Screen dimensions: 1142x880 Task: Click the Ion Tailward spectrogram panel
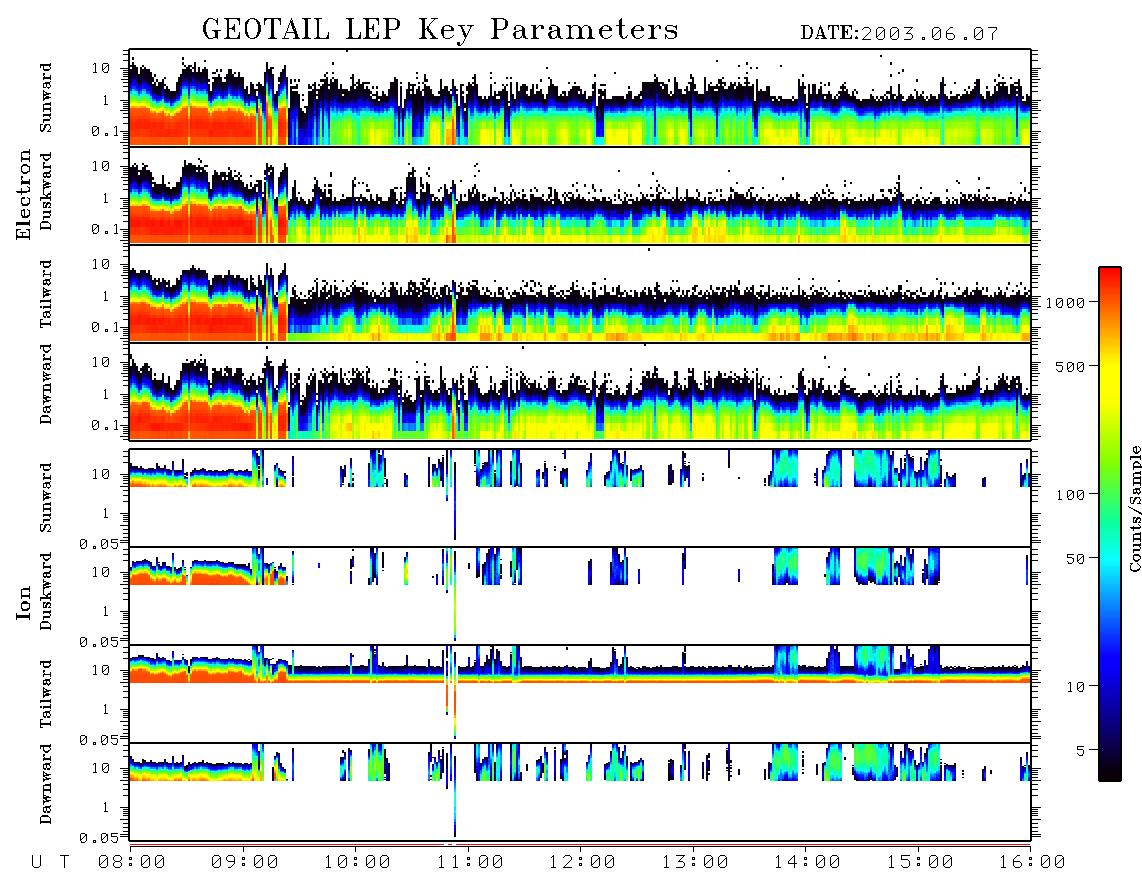click(x=580, y=694)
